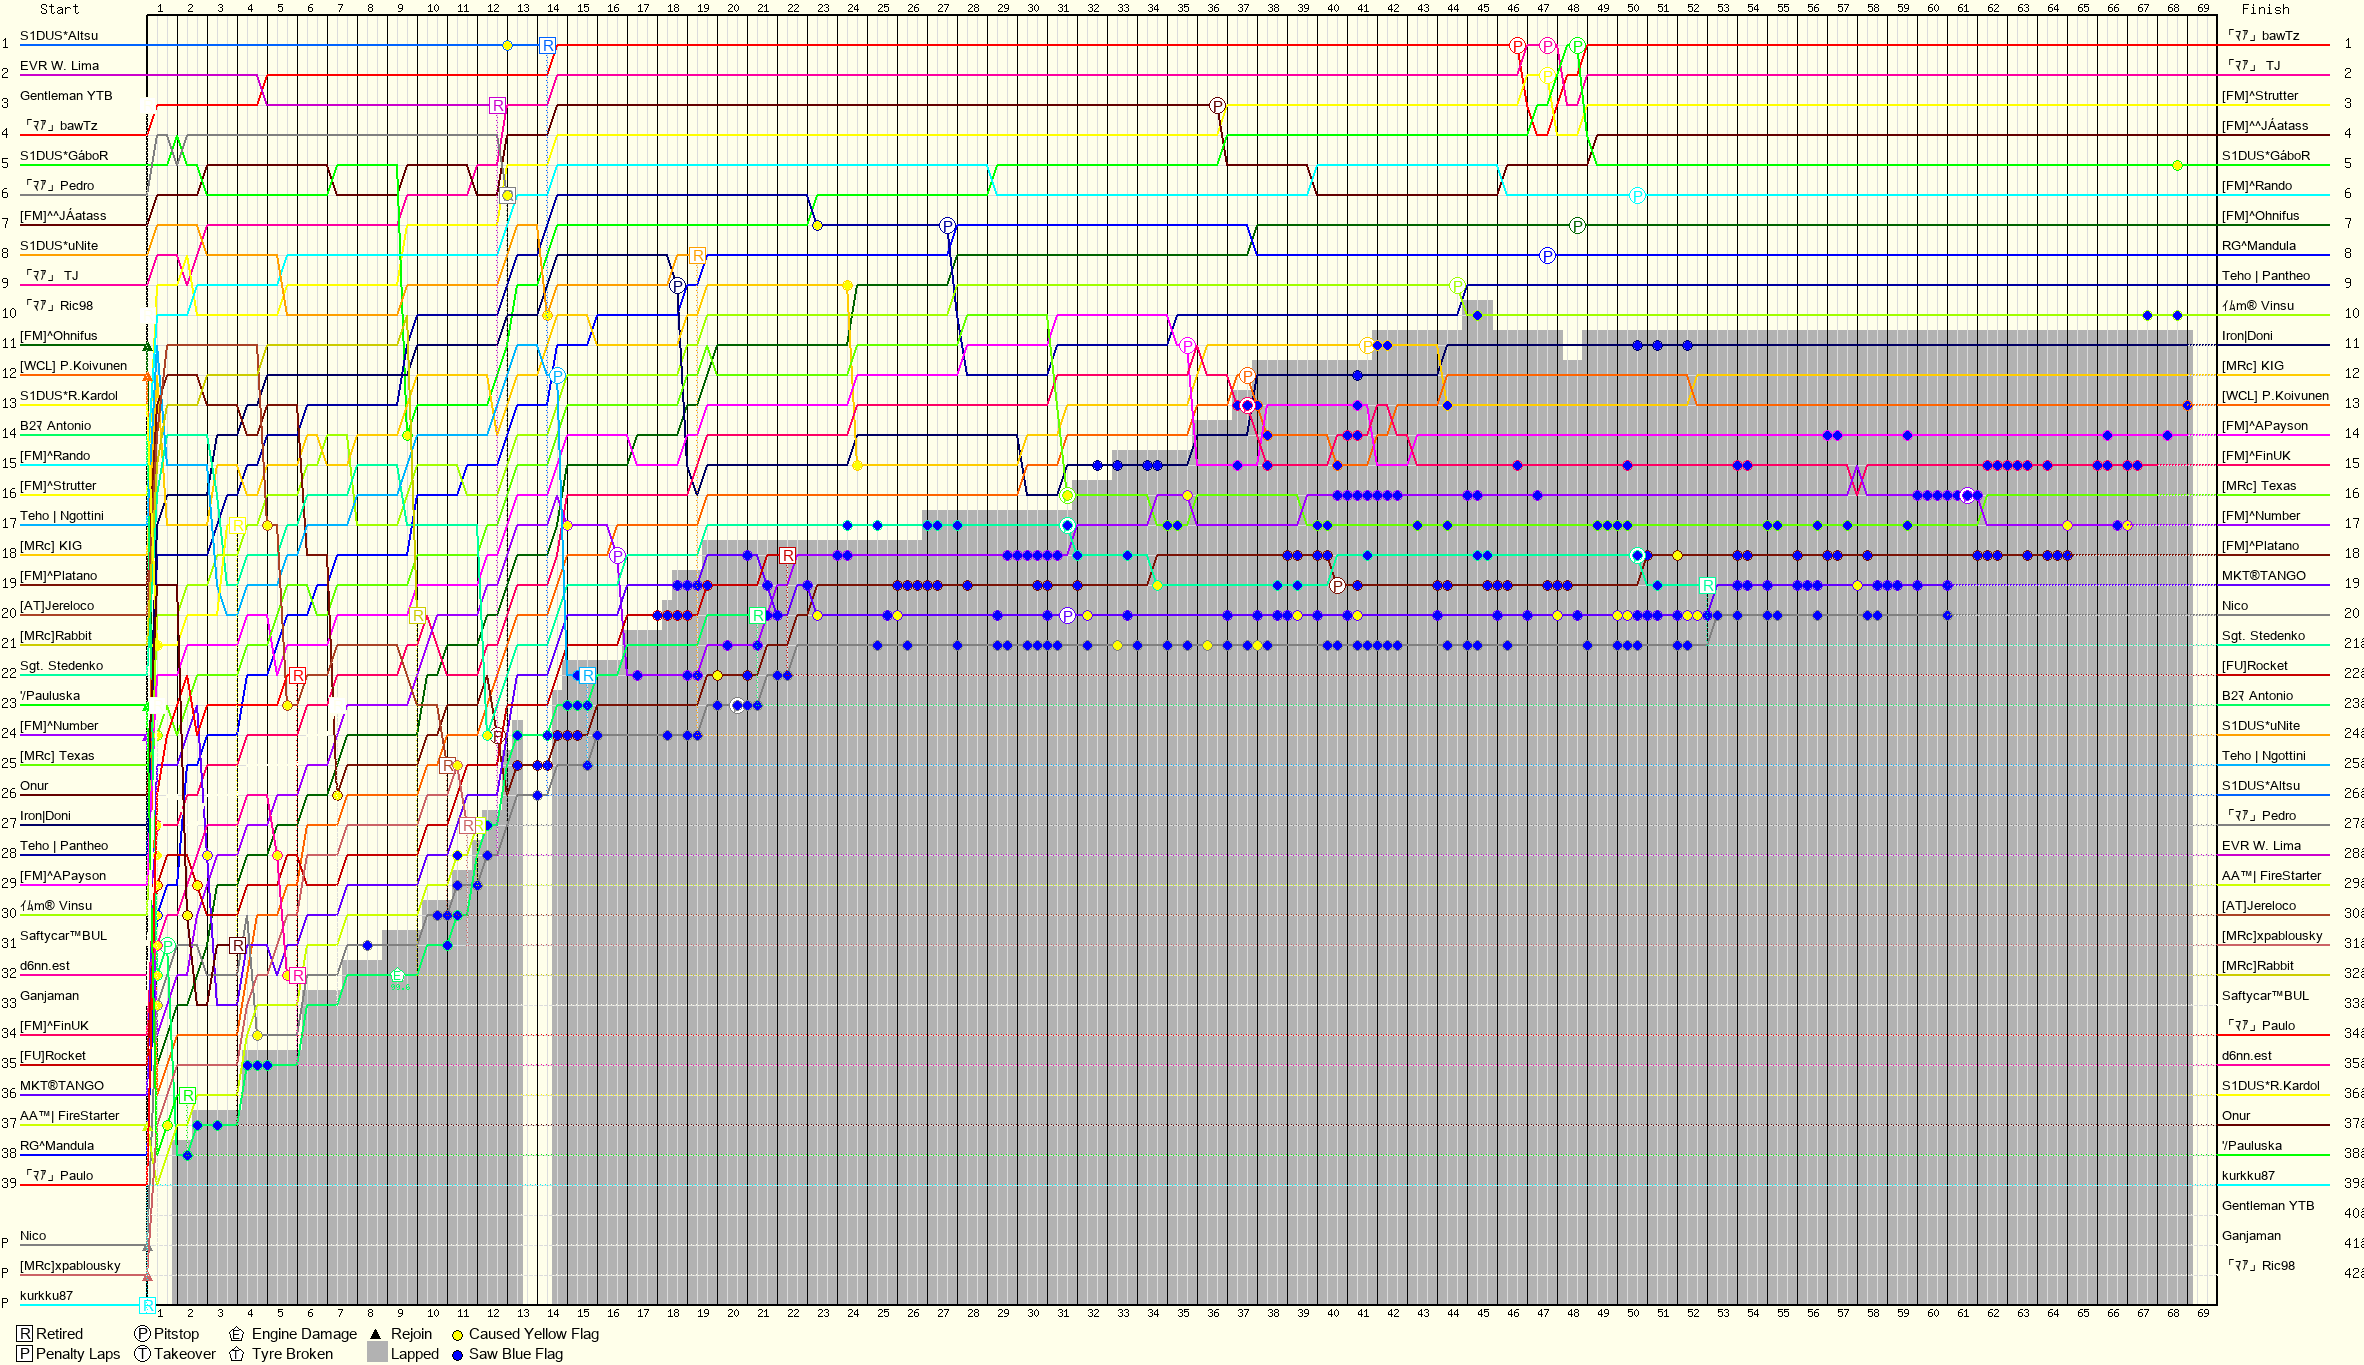Select kurkku87's retired marker at the start
The width and height of the screenshot is (2364, 1365).
[147, 1305]
